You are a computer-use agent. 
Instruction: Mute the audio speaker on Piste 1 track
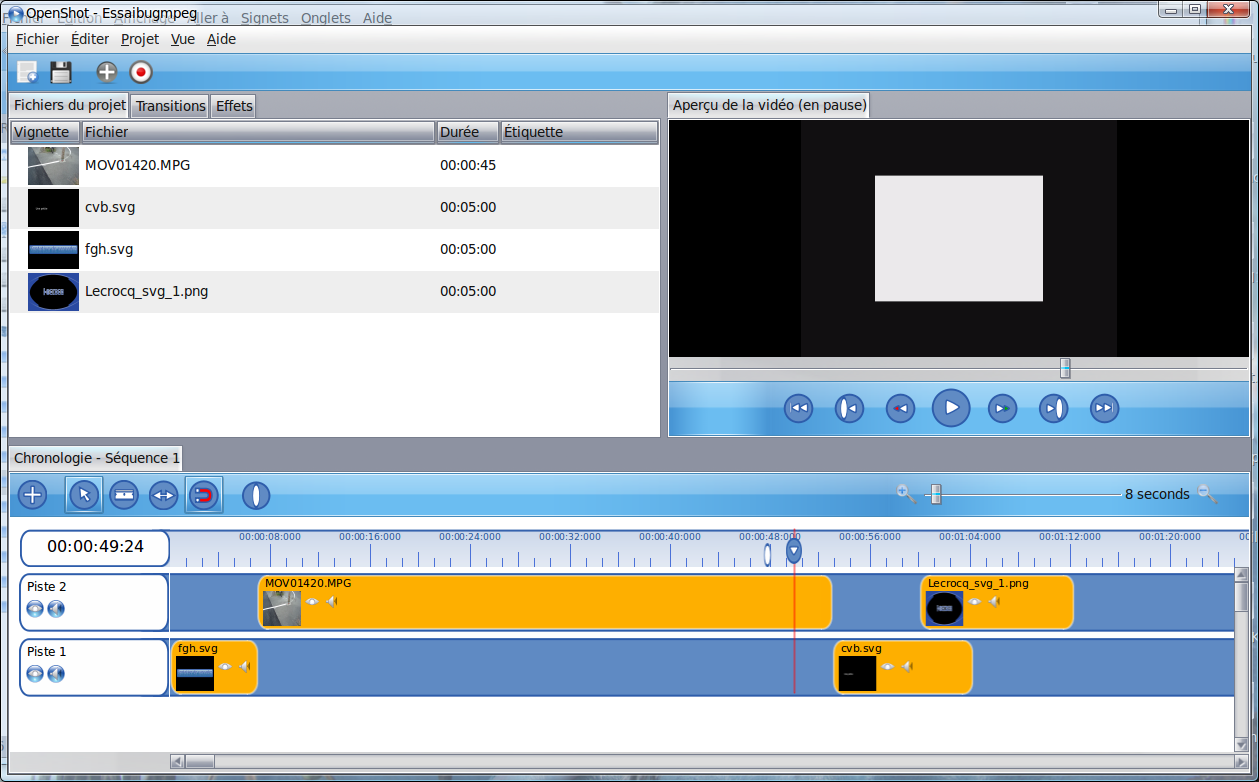coord(56,674)
